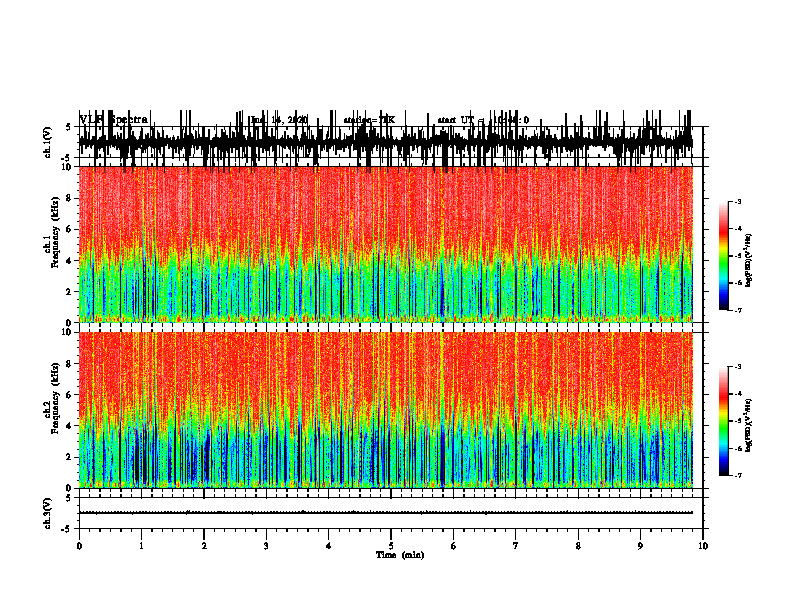792x612 pixels.
Task: Click the flat ch.3 voltage trace
Action: (x=386, y=513)
